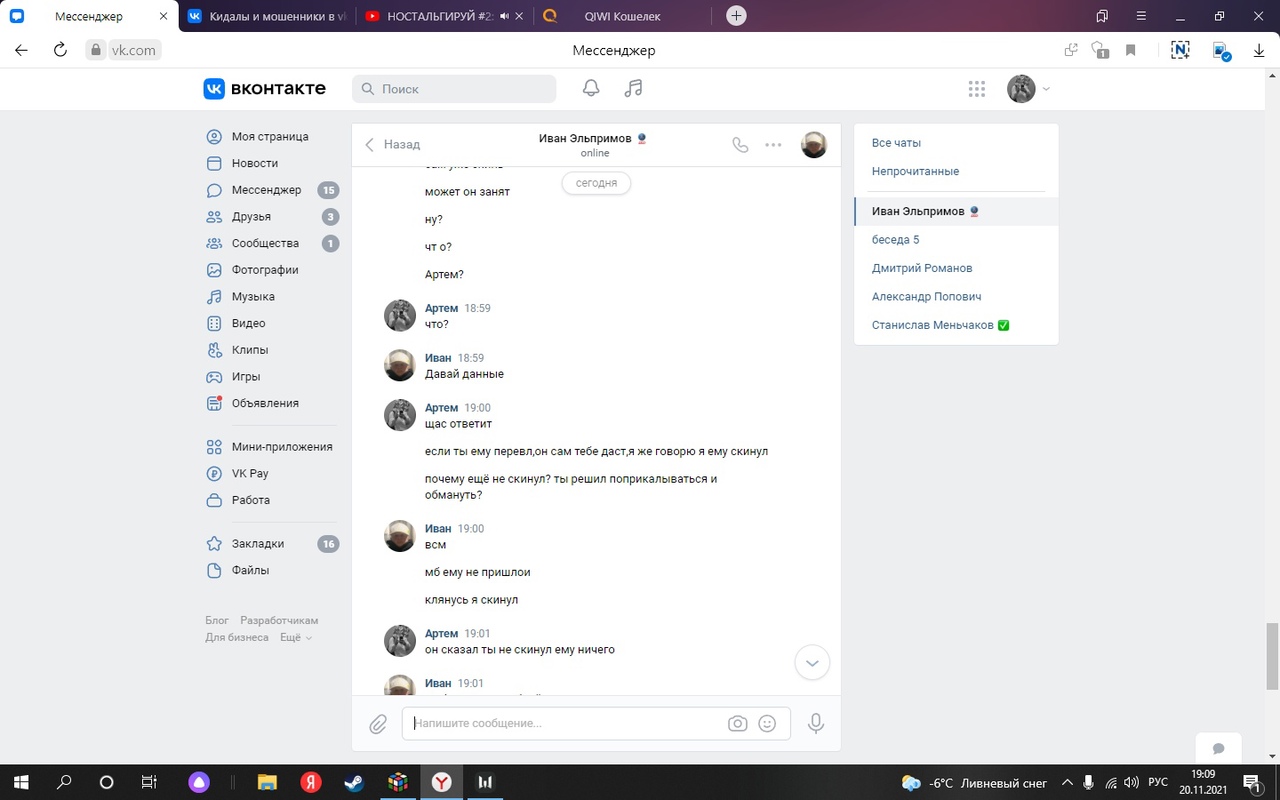1280x800 pixels.
Task: Click the notifications bell icon
Action: click(x=591, y=89)
